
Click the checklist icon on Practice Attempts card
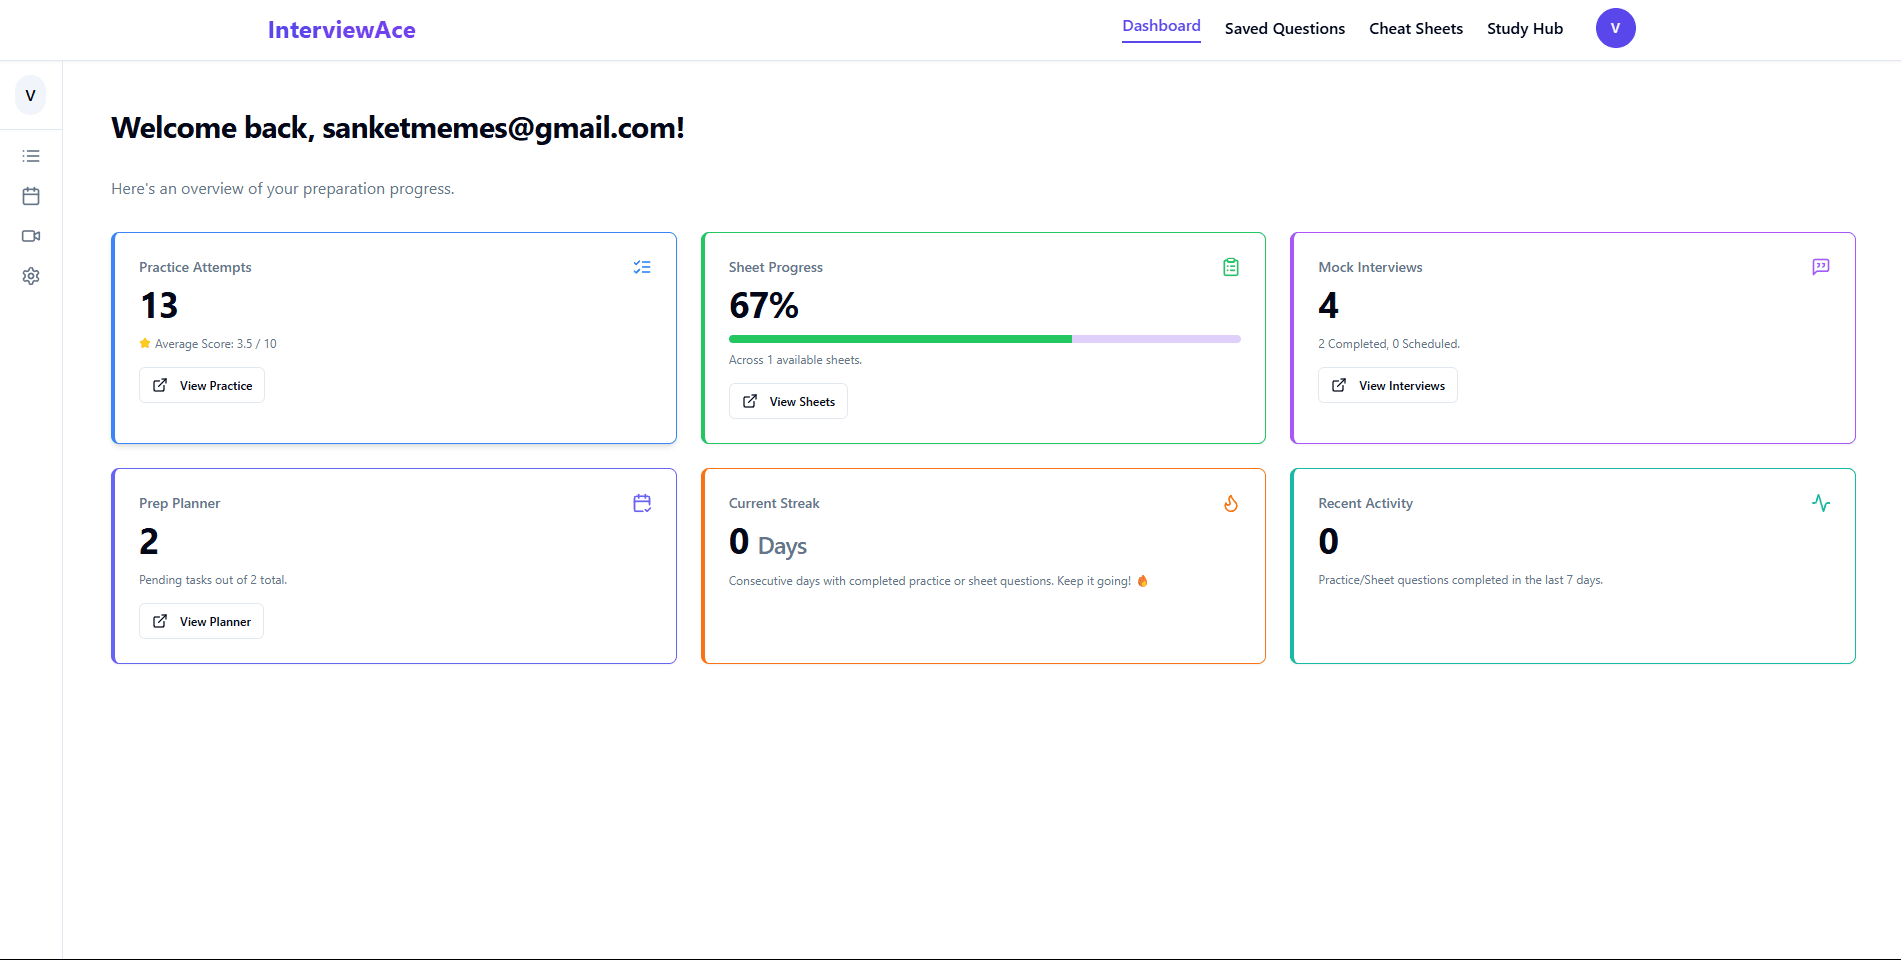tap(642, 267)
